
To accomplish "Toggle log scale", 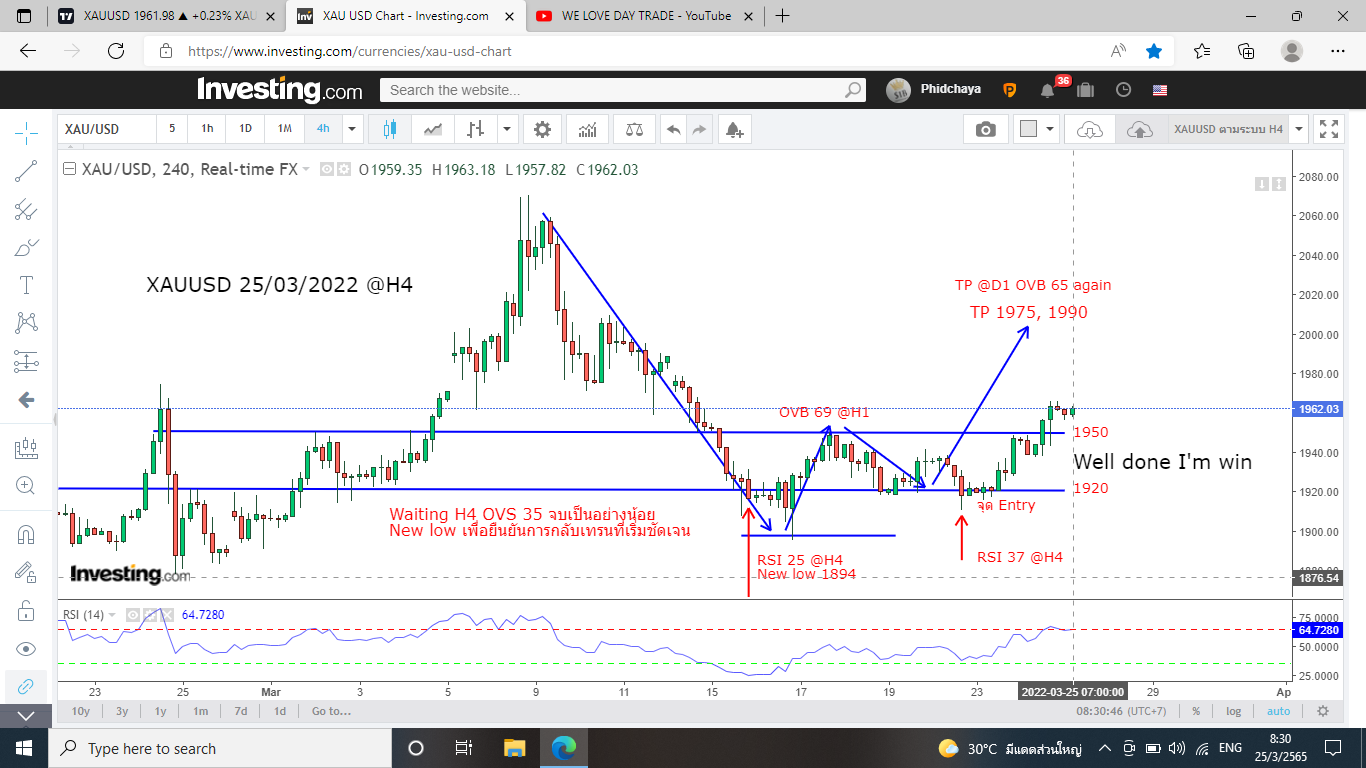I will [x=1234, y=711].
